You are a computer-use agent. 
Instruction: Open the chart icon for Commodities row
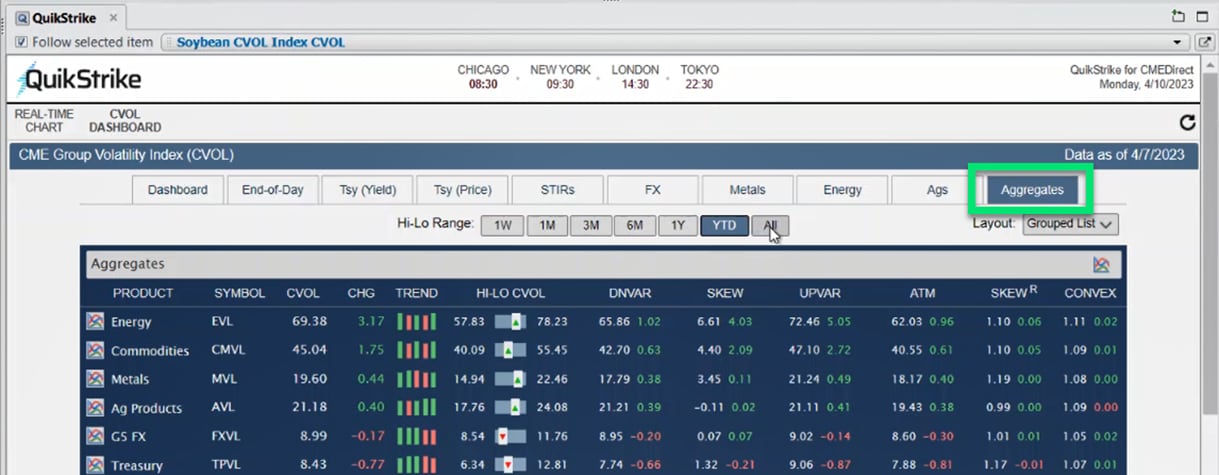coord(95,351)
